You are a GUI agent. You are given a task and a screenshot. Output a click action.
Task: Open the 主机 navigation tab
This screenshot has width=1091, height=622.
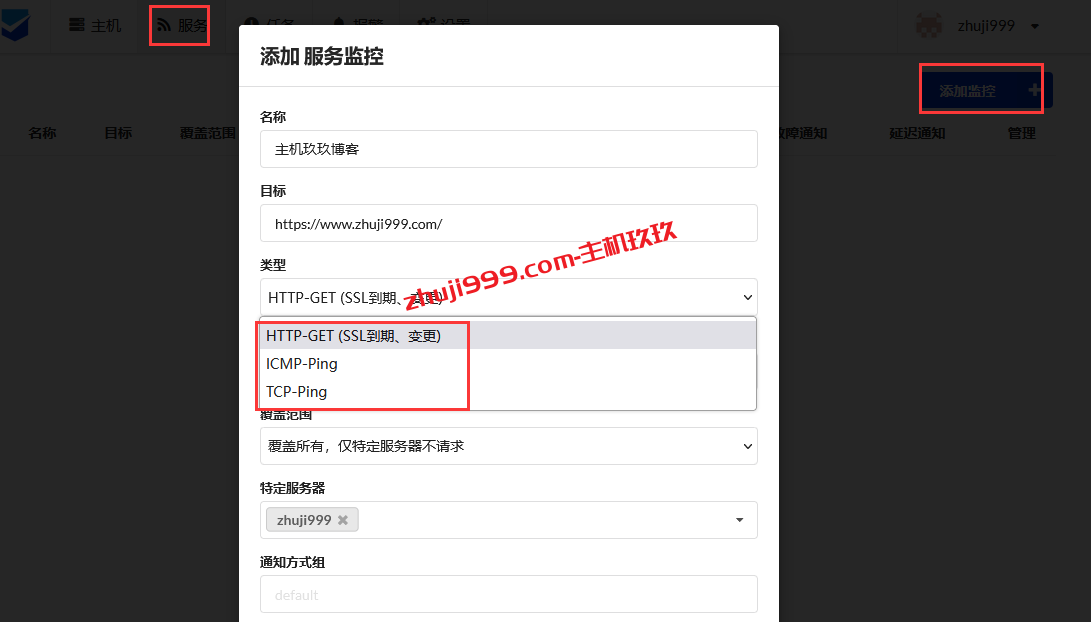(95, 26)
